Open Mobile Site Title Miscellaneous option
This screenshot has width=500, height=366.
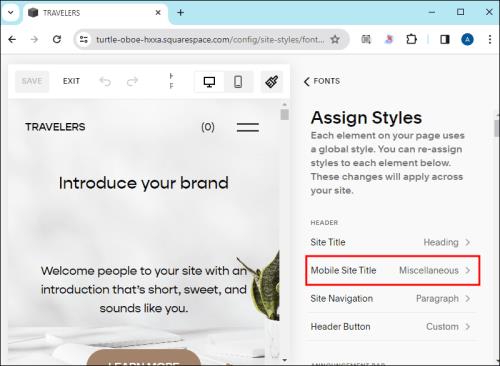pos(392,270)
